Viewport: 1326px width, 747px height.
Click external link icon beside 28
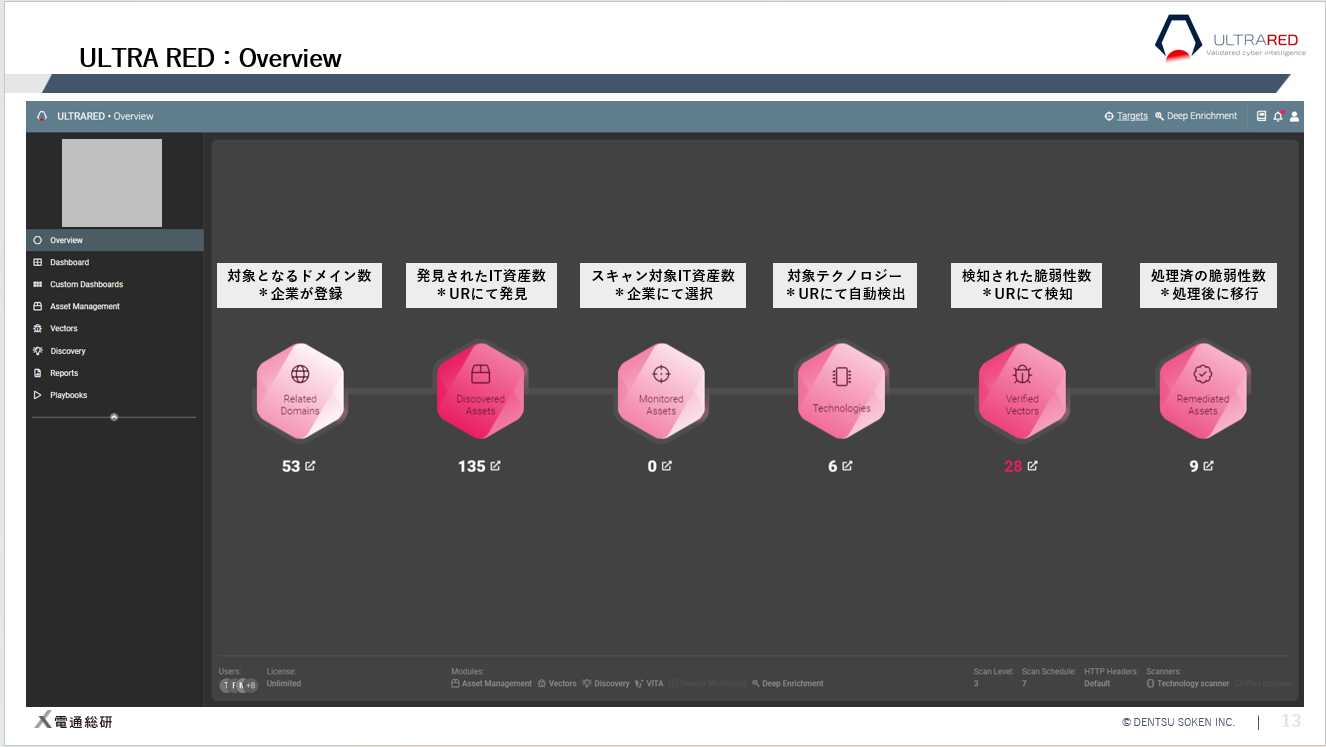tap(1033, 466)
